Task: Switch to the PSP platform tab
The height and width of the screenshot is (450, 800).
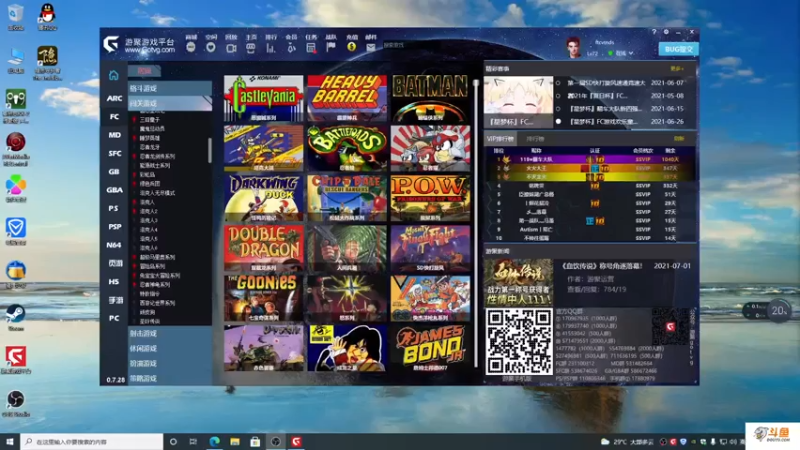Action: pos(114,227)
